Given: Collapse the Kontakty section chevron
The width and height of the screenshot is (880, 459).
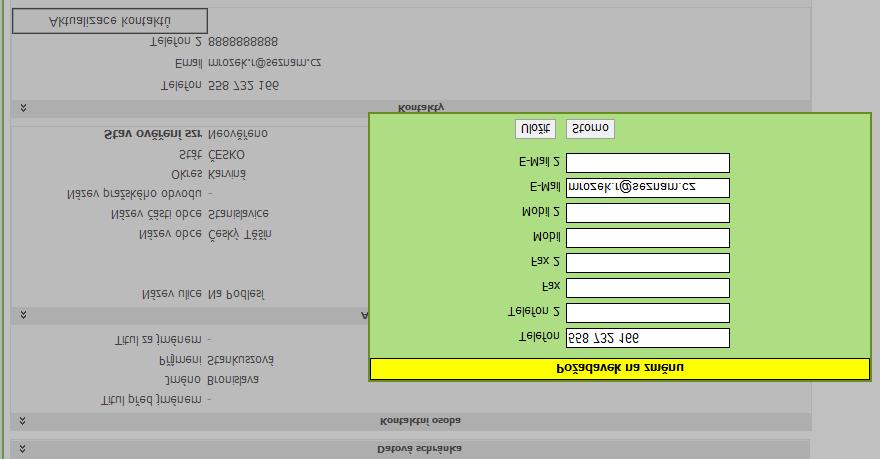Looking at the screenshot, I should click(24, 108).
